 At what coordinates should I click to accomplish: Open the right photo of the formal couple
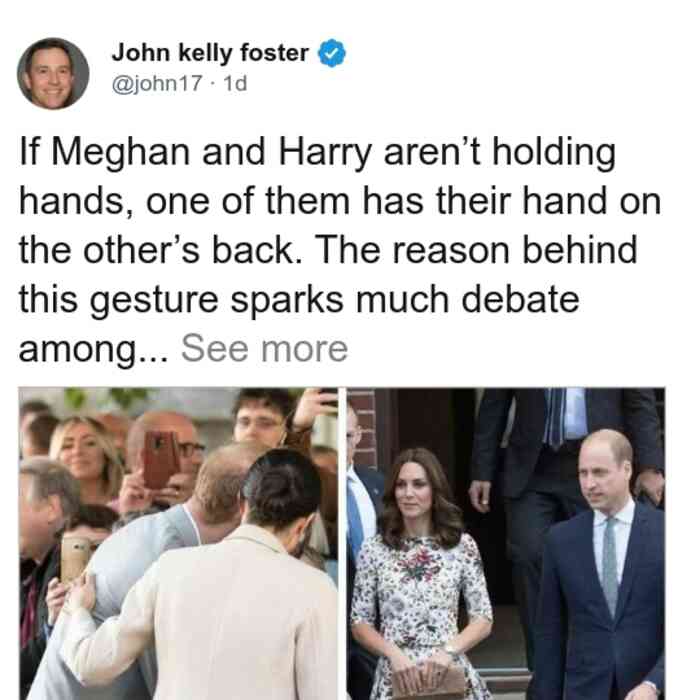506,544
